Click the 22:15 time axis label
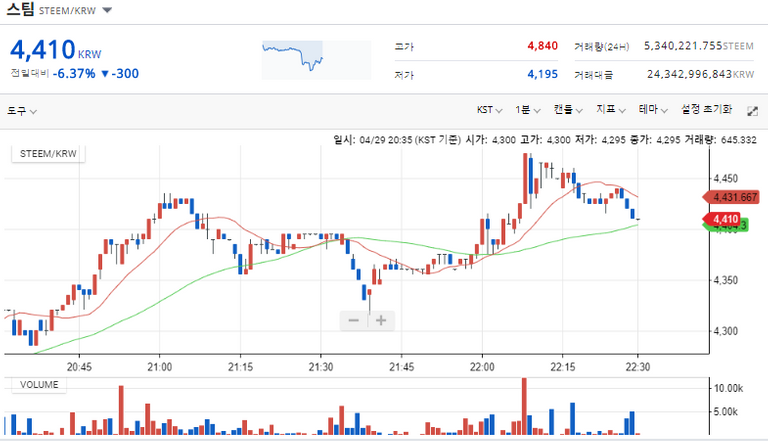 click(562, 367)
